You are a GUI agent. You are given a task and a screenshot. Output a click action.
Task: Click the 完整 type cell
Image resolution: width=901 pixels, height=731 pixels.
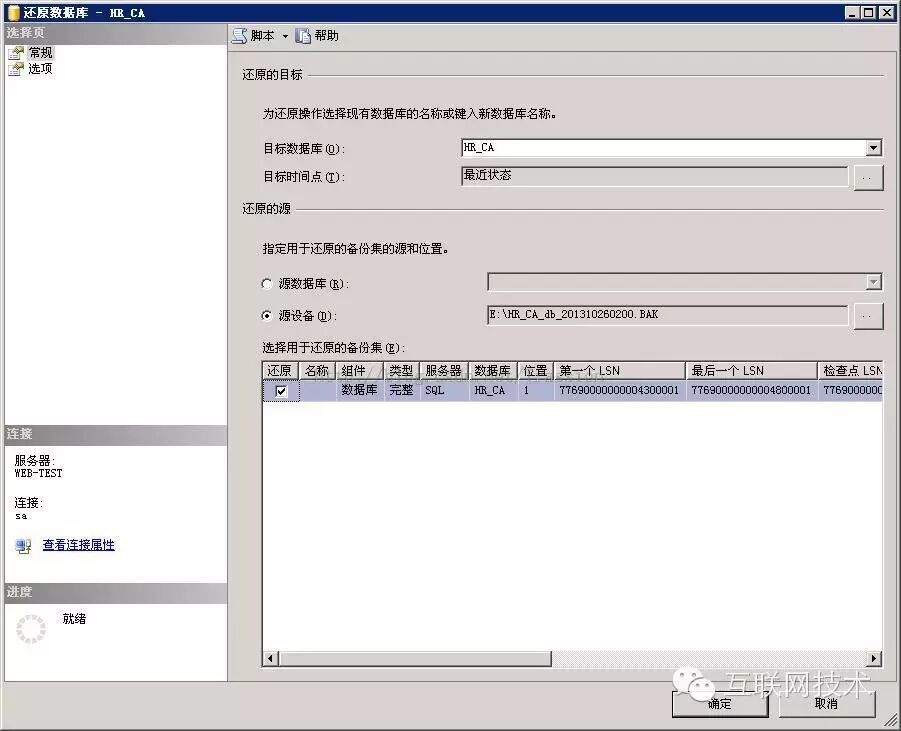tap(402, 390)
